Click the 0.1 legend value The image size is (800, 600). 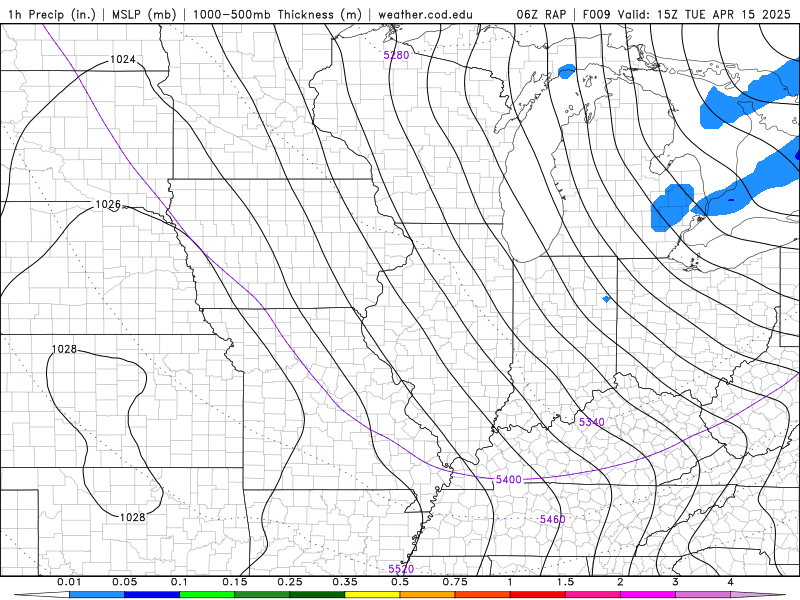[179, 582]
